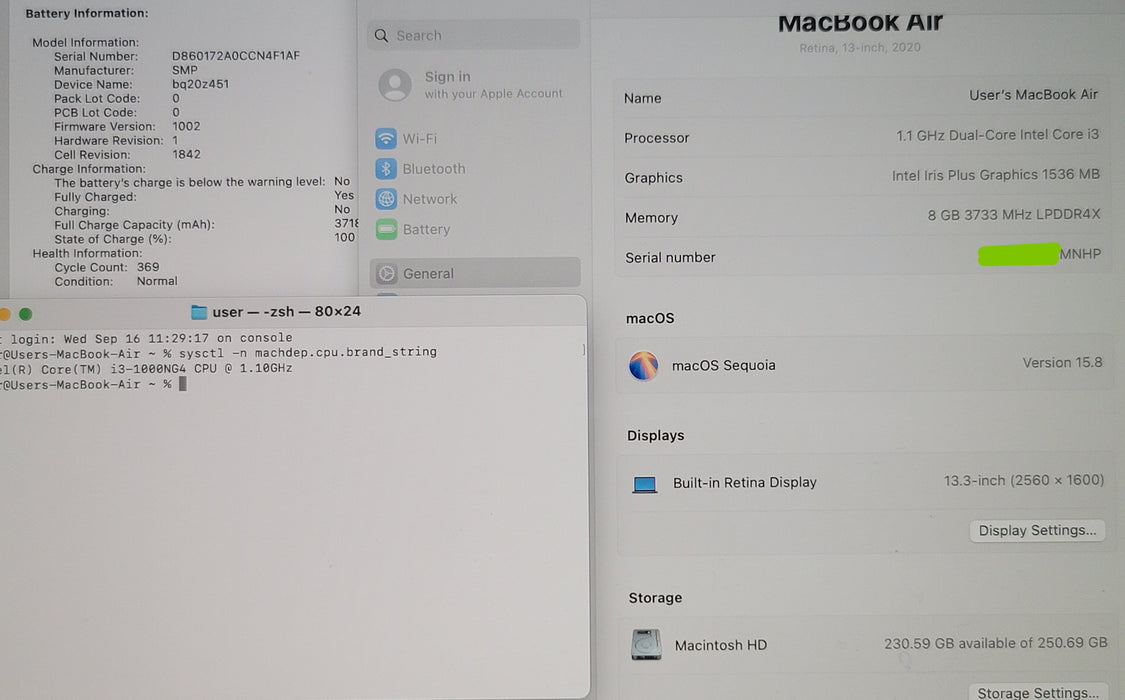Click the Cell Revision value 1842
1125x700 pixels.
point(186,154)
